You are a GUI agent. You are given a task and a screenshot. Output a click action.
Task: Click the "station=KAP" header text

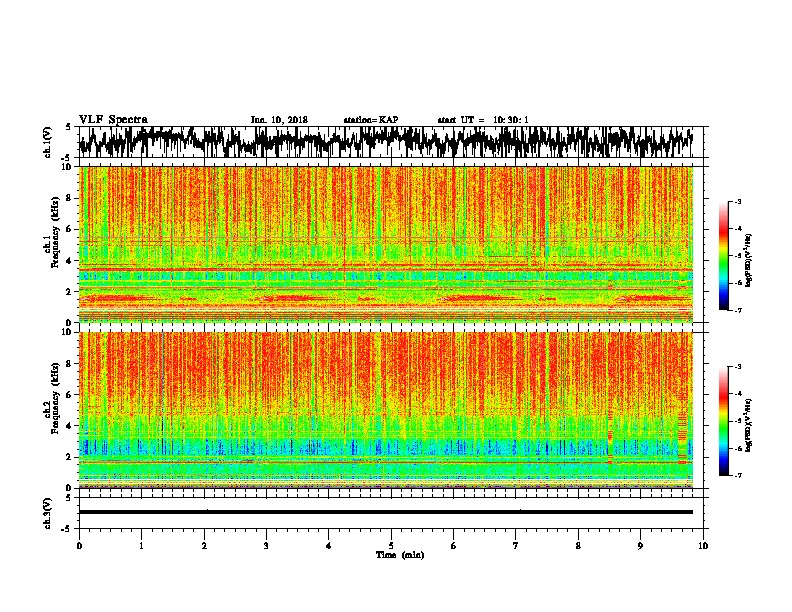(371, 120)
